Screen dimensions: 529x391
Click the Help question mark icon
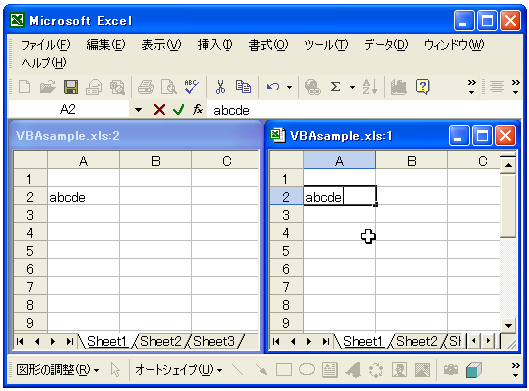(422, 87)
